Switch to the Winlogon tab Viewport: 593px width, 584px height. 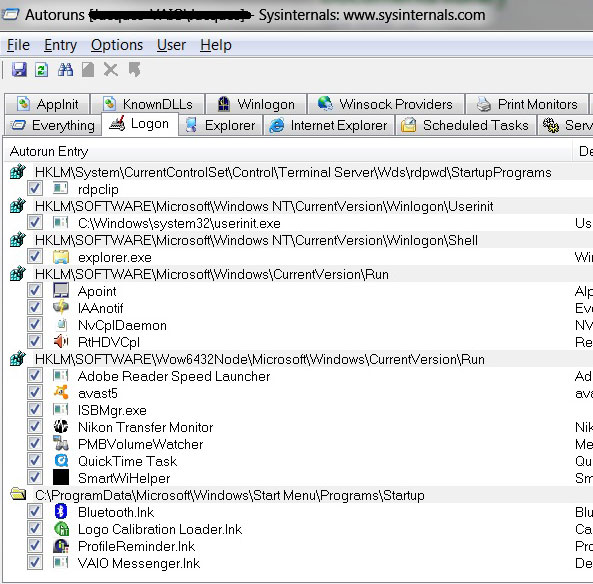point(256,104)
